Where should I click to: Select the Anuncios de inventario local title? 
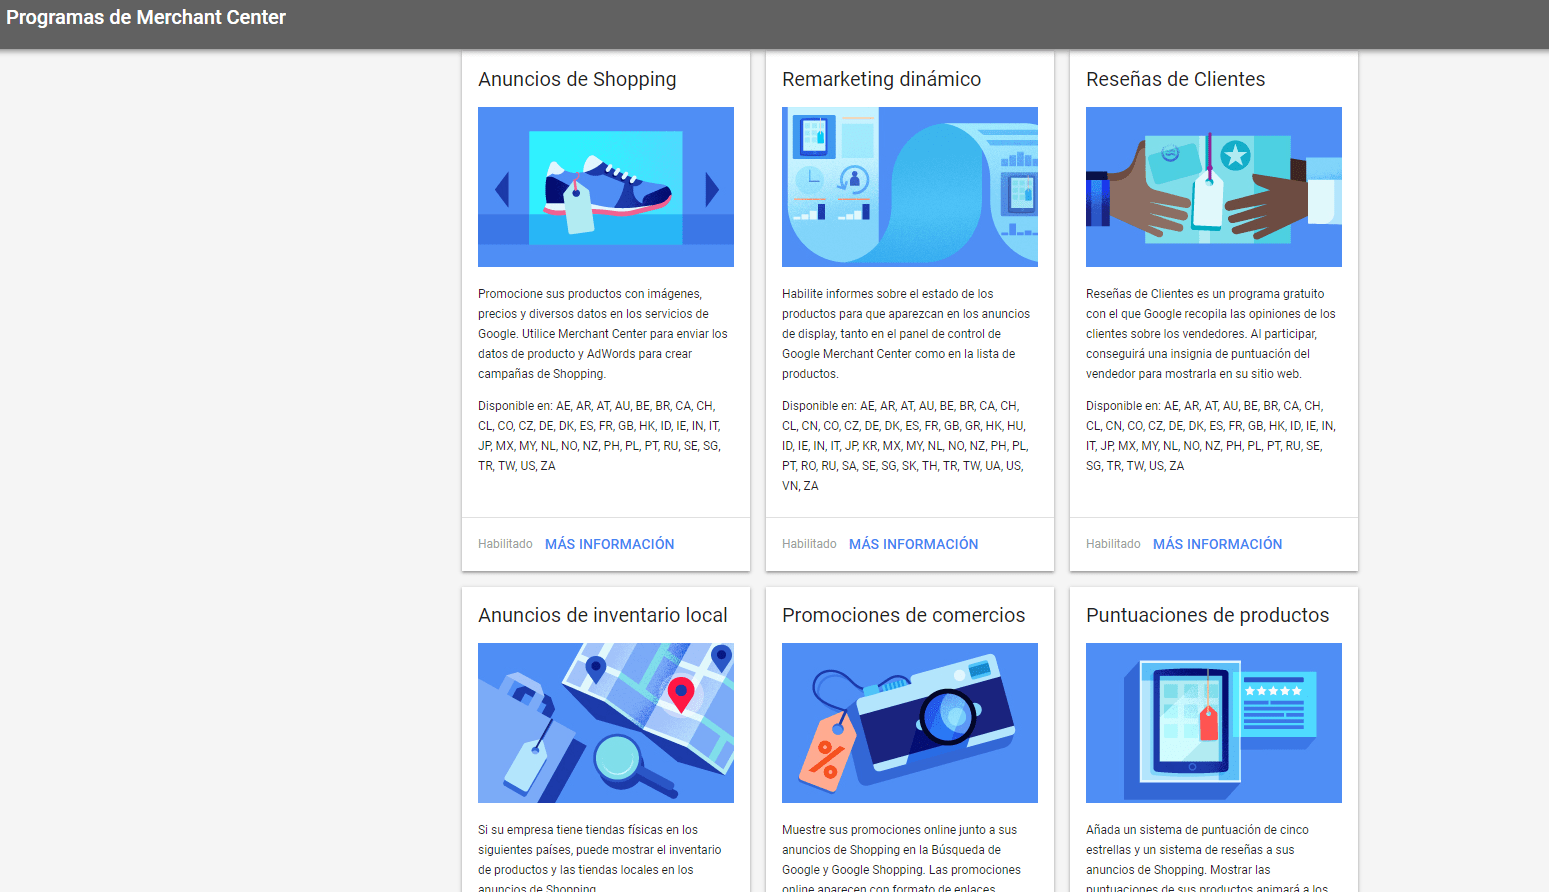tap(603, 615)
